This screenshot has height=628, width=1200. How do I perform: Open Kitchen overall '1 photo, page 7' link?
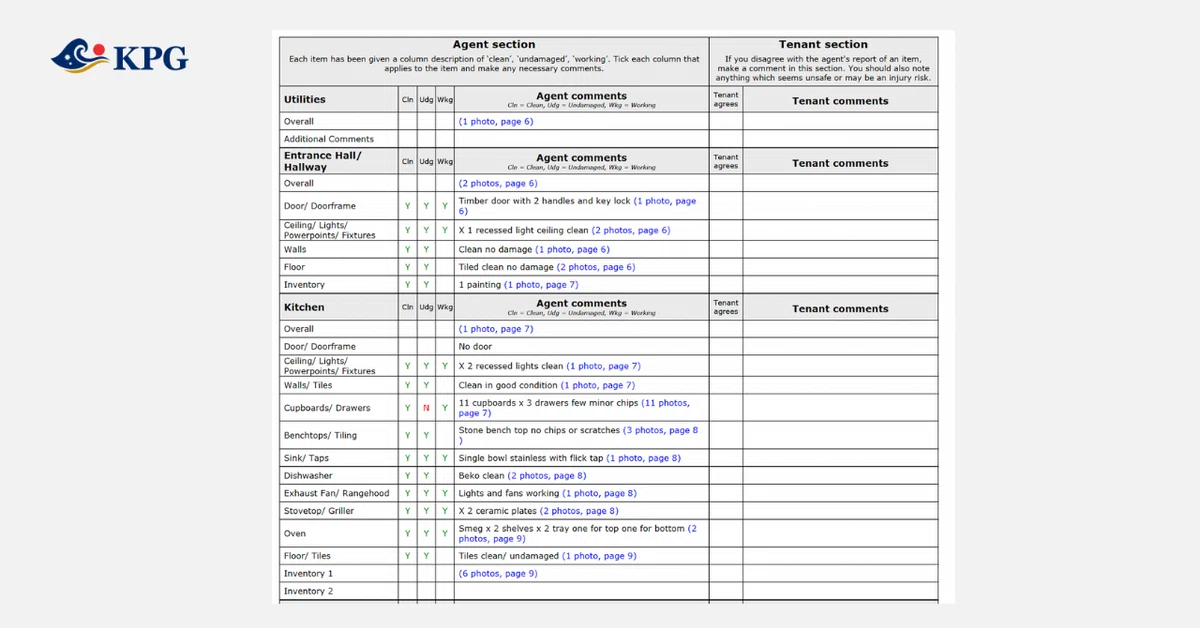tap(496, 329)
